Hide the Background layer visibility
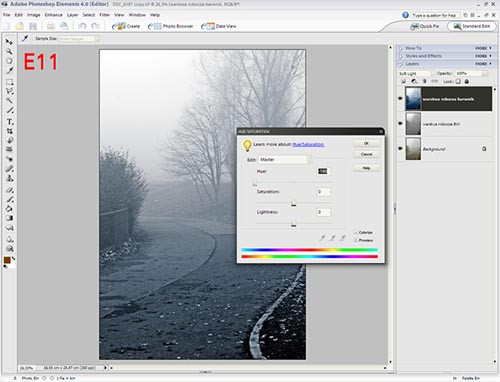Viewport: 500px width, 382px height. [401, 149]
